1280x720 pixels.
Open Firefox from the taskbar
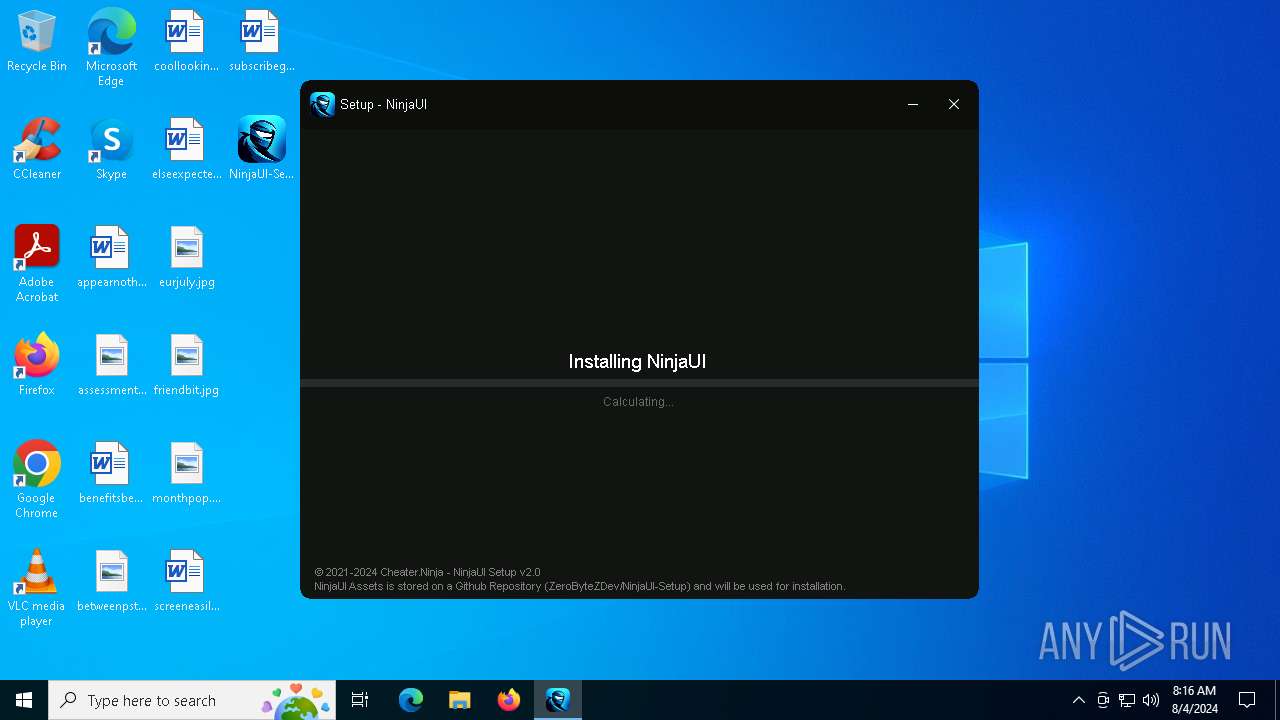(509, 700)
